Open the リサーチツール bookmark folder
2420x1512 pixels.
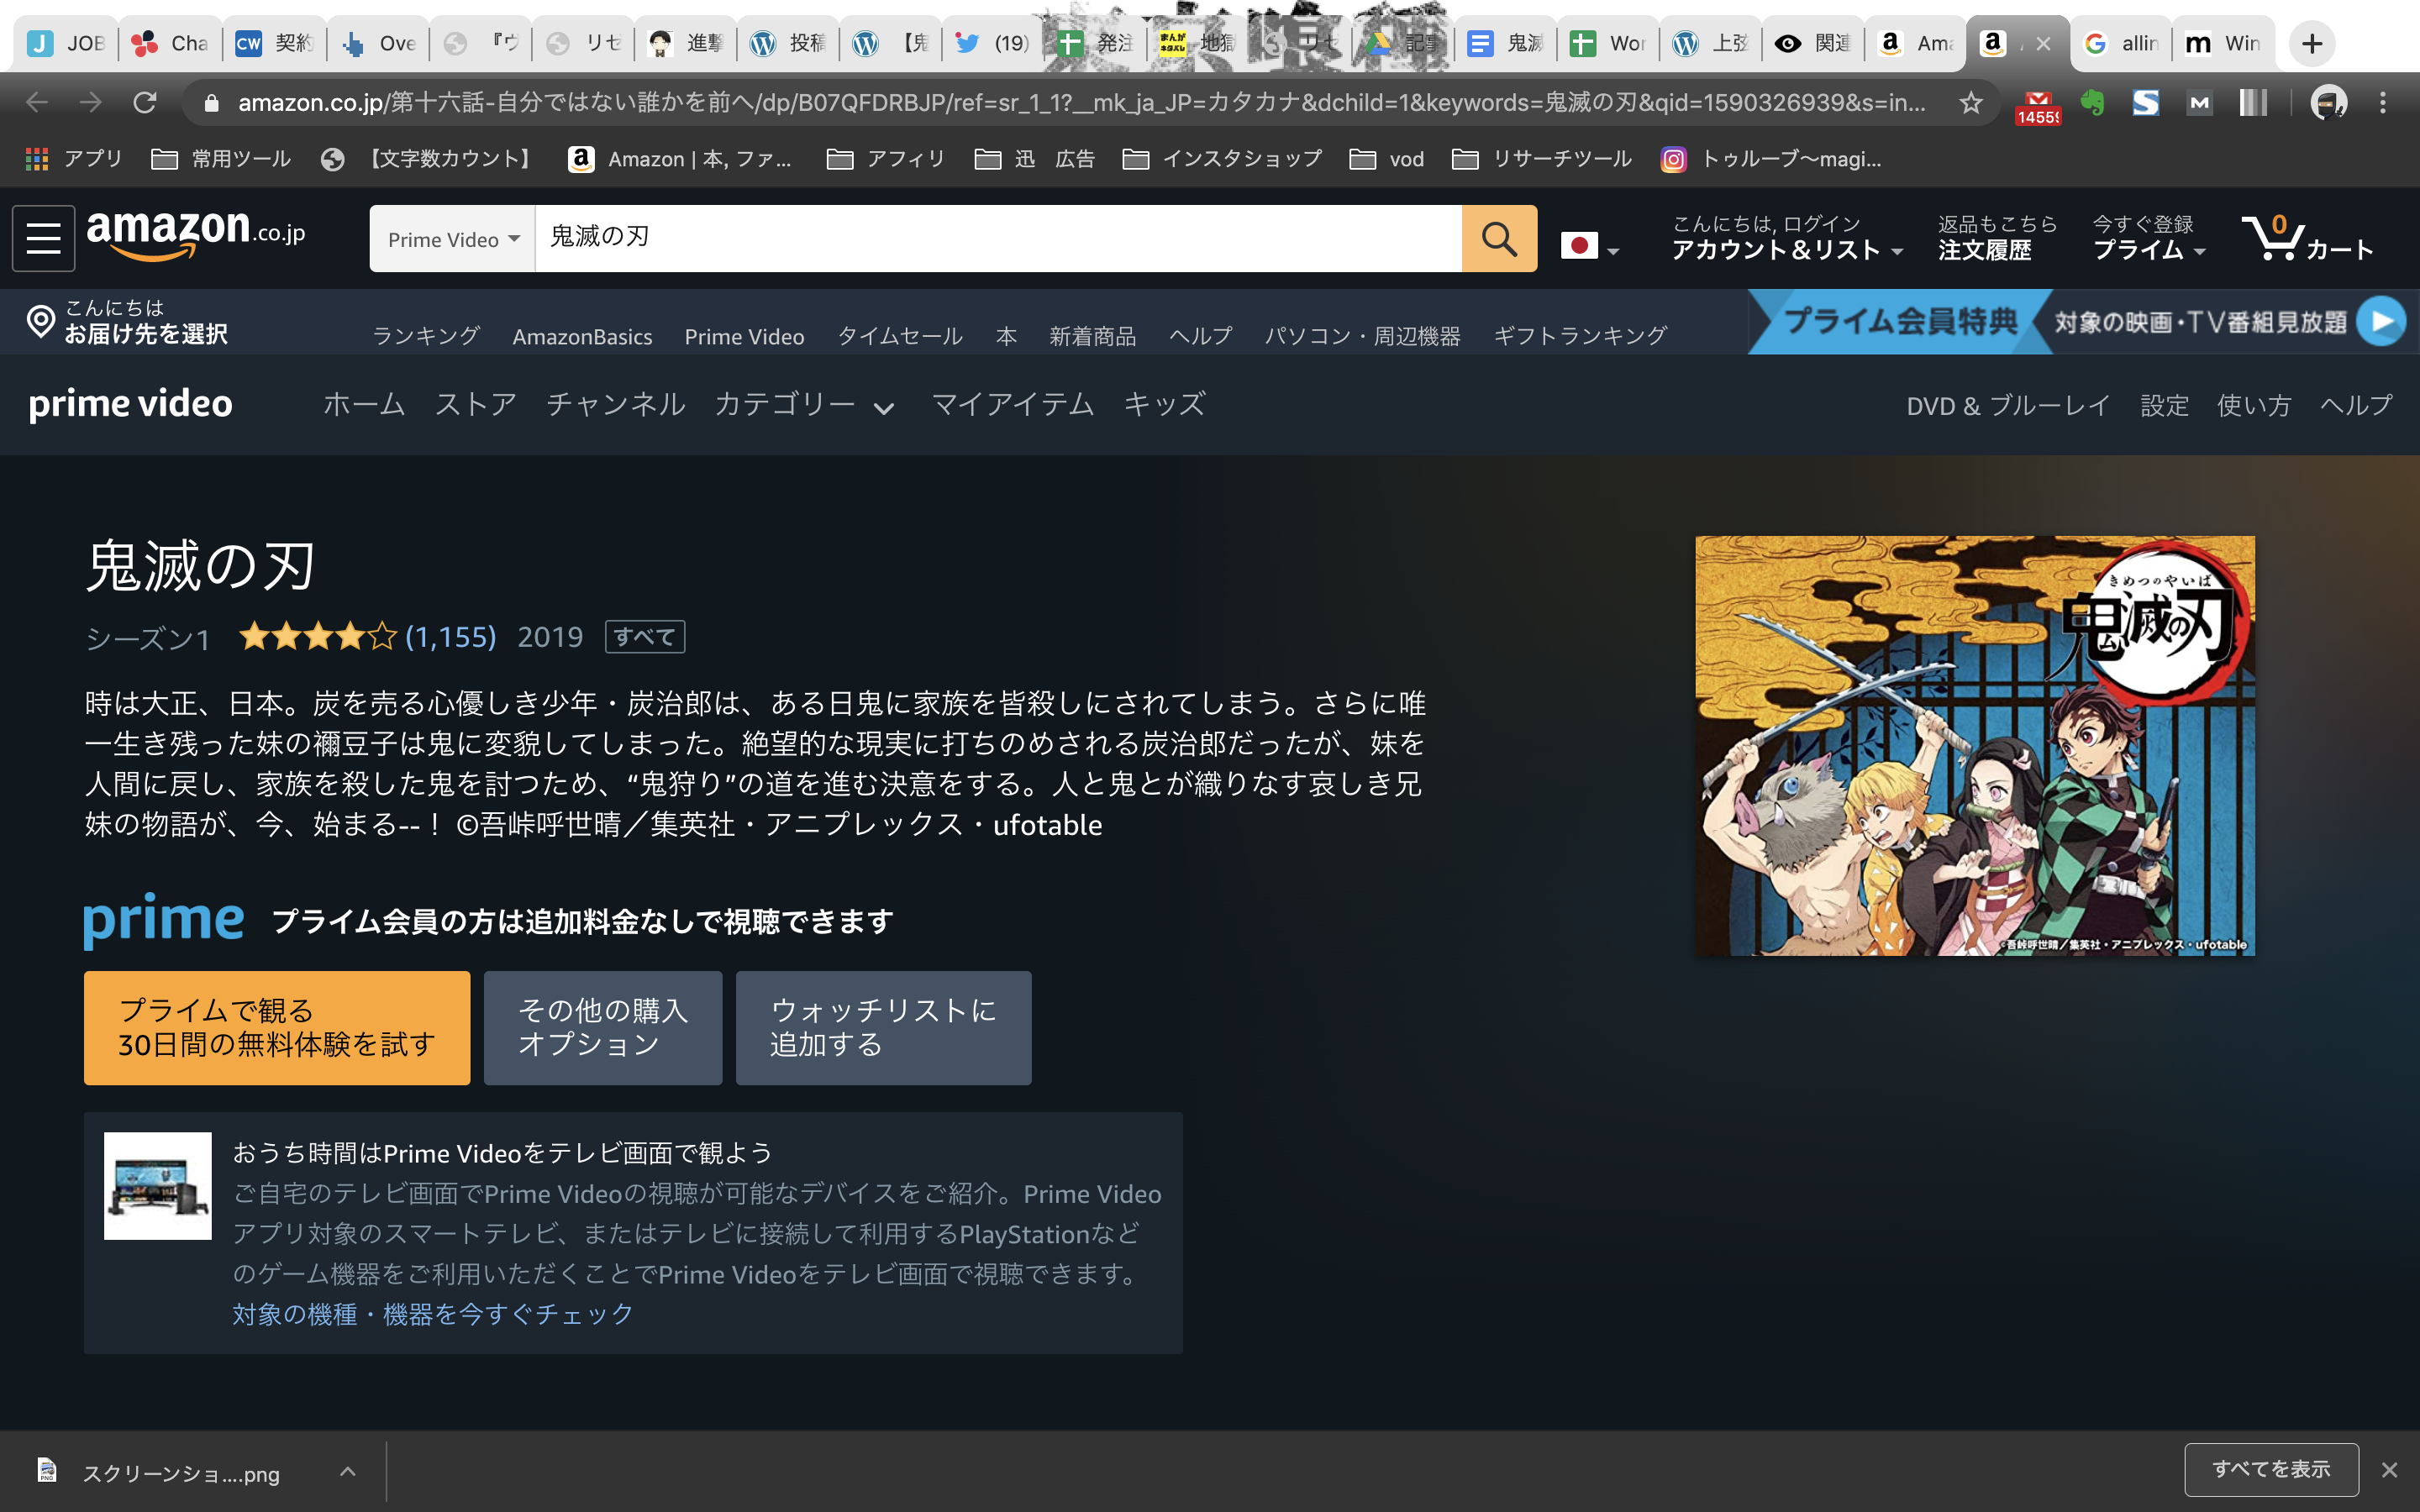point(1541,159)
